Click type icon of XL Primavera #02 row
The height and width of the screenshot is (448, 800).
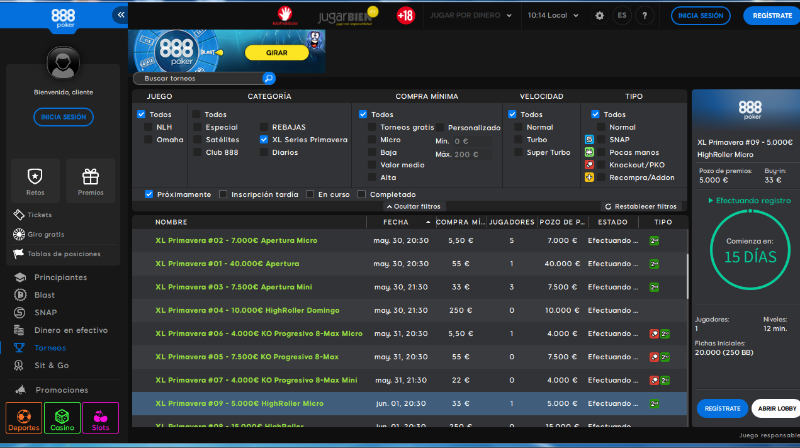(x=654, y=240)
